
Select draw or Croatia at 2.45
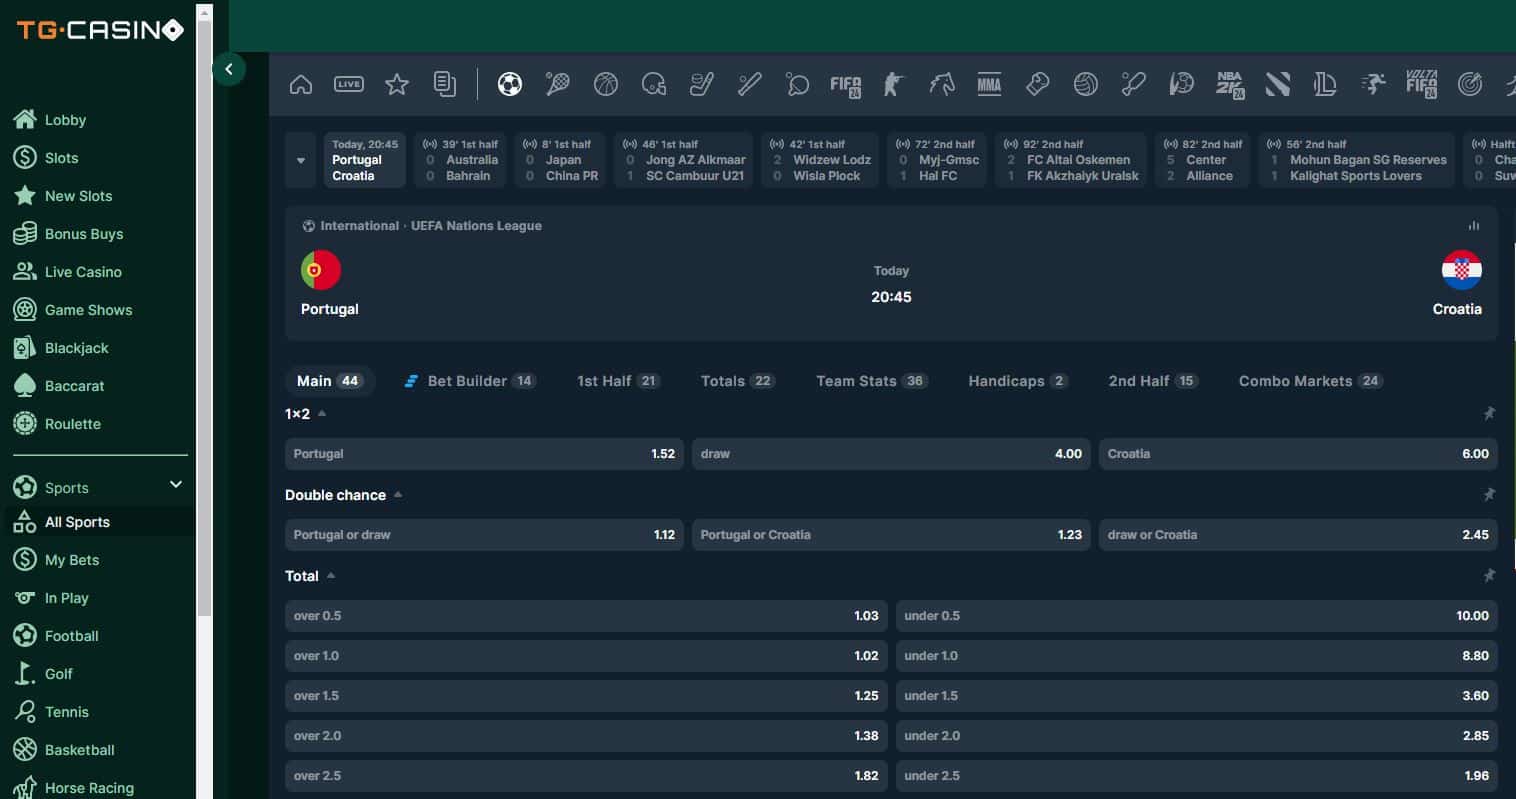pos(1298,535)
